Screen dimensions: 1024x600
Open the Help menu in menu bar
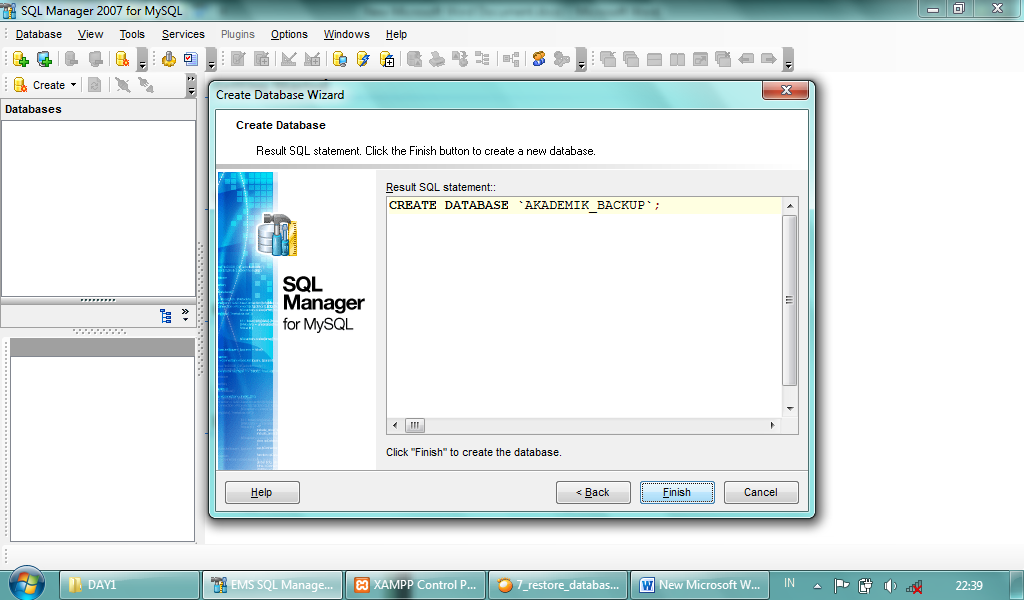(x=396, y=35)
